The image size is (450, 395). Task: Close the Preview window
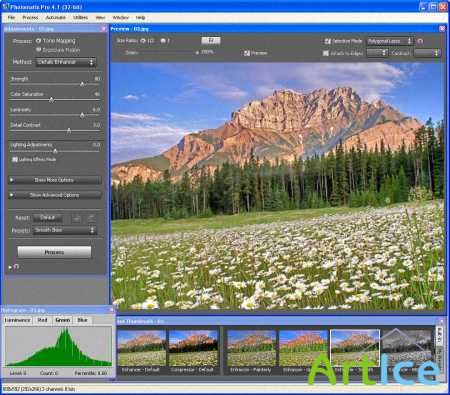click(x=442, y=29)
